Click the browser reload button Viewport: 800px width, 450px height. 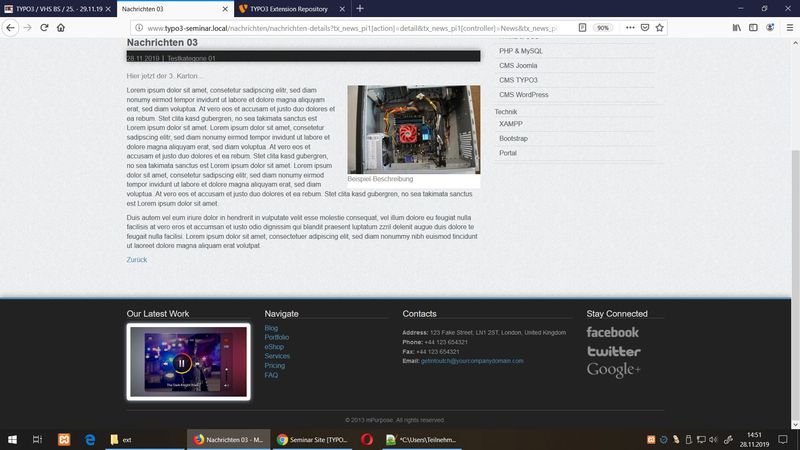pyautogui.click(x=44, y=28)
